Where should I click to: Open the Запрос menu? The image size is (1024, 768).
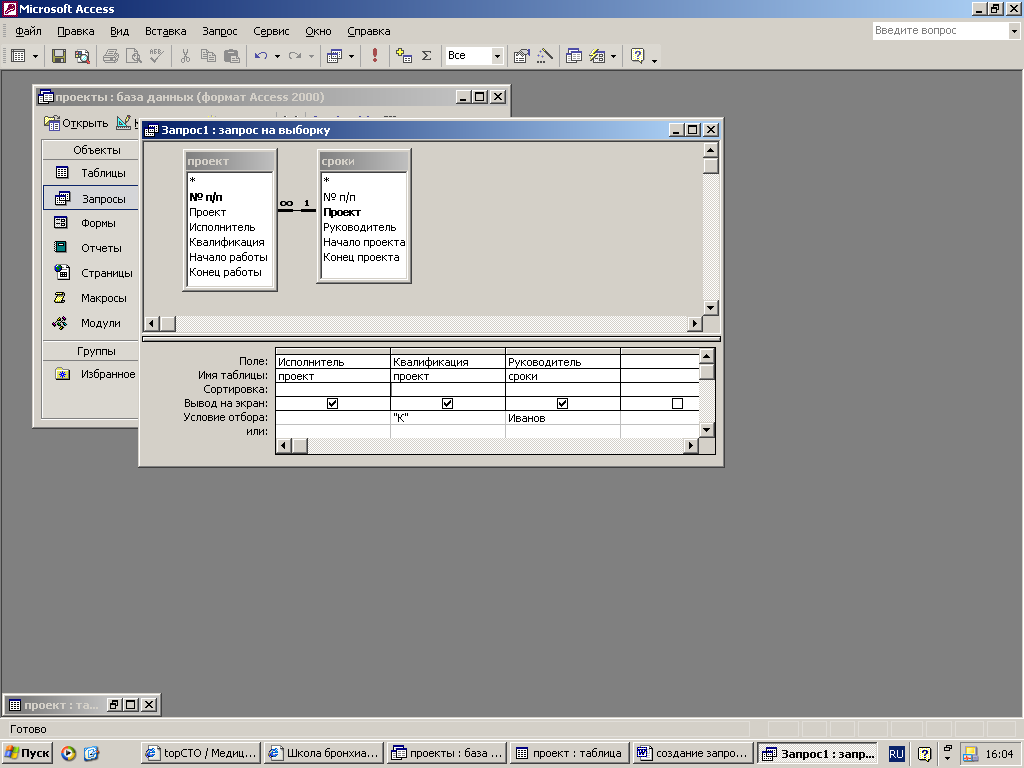pos(219,31)
